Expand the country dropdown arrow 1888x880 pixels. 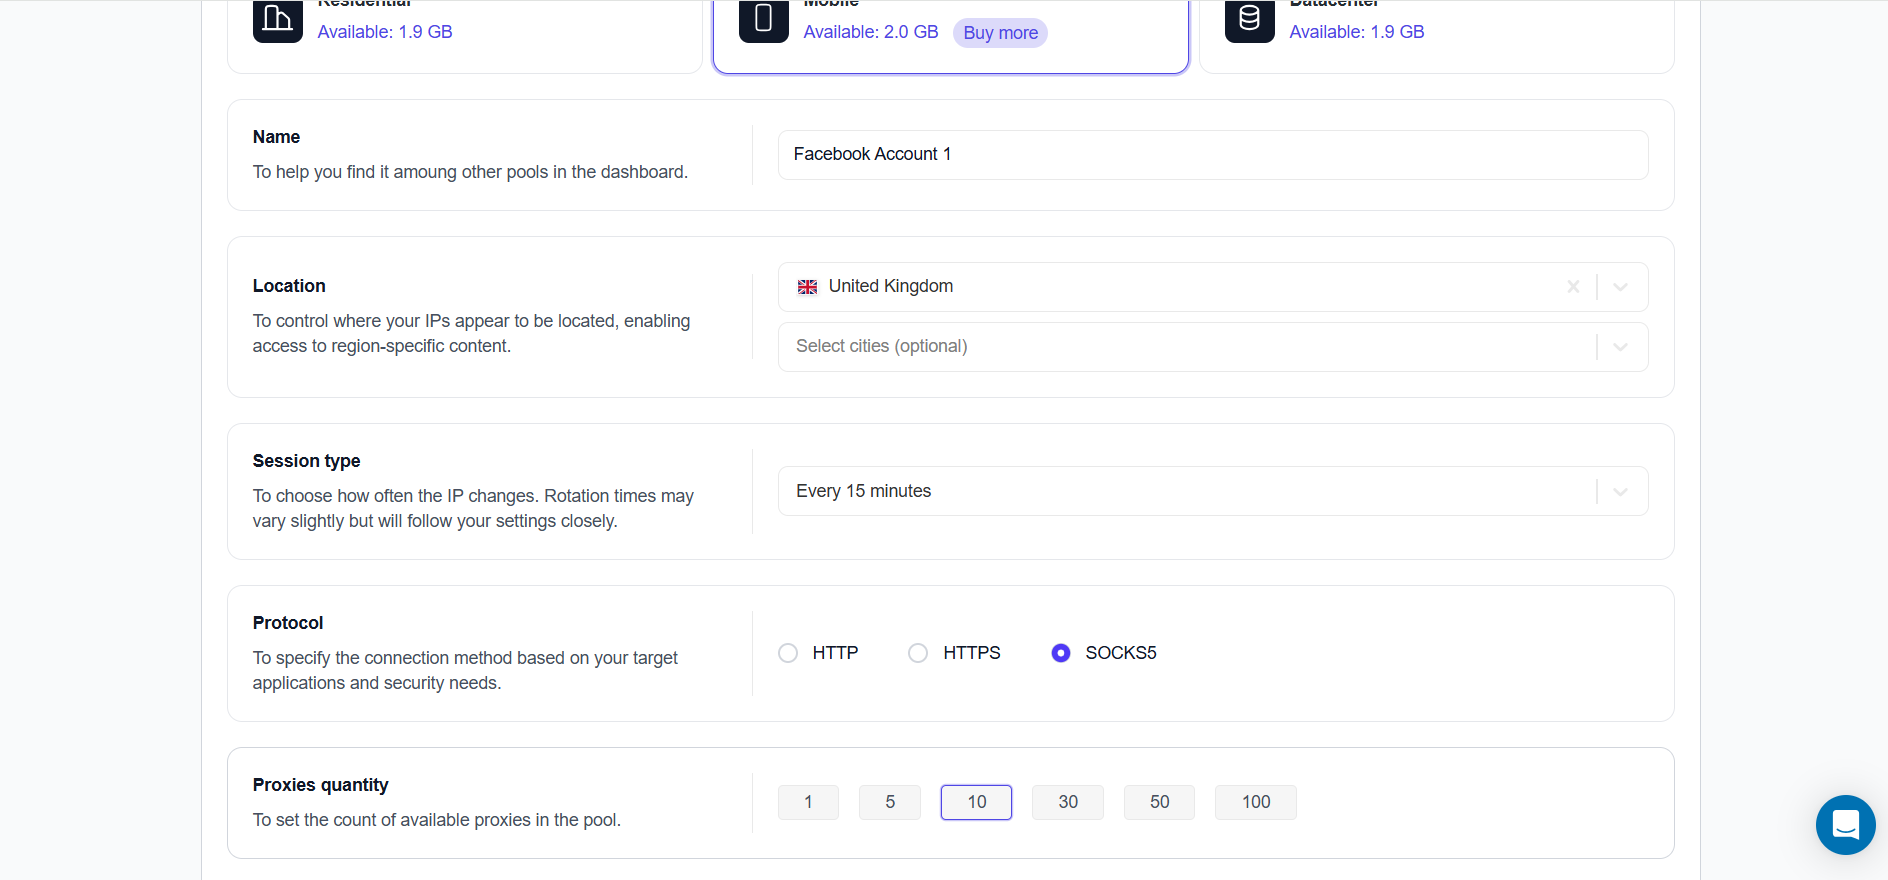[1621, 287]
